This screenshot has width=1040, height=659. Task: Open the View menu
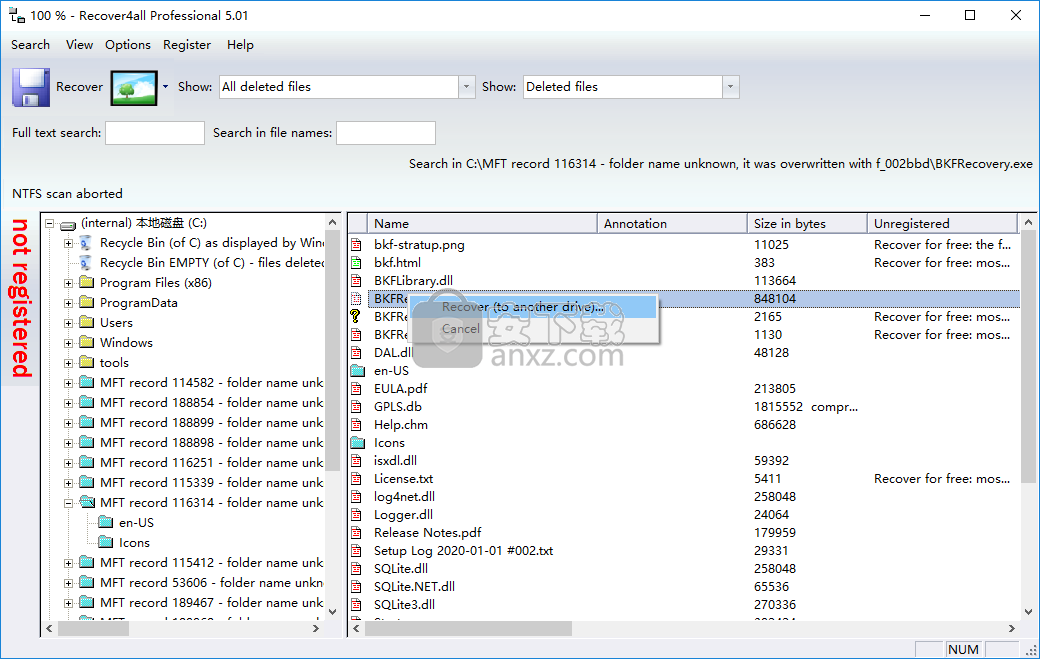tap(79, 44)
